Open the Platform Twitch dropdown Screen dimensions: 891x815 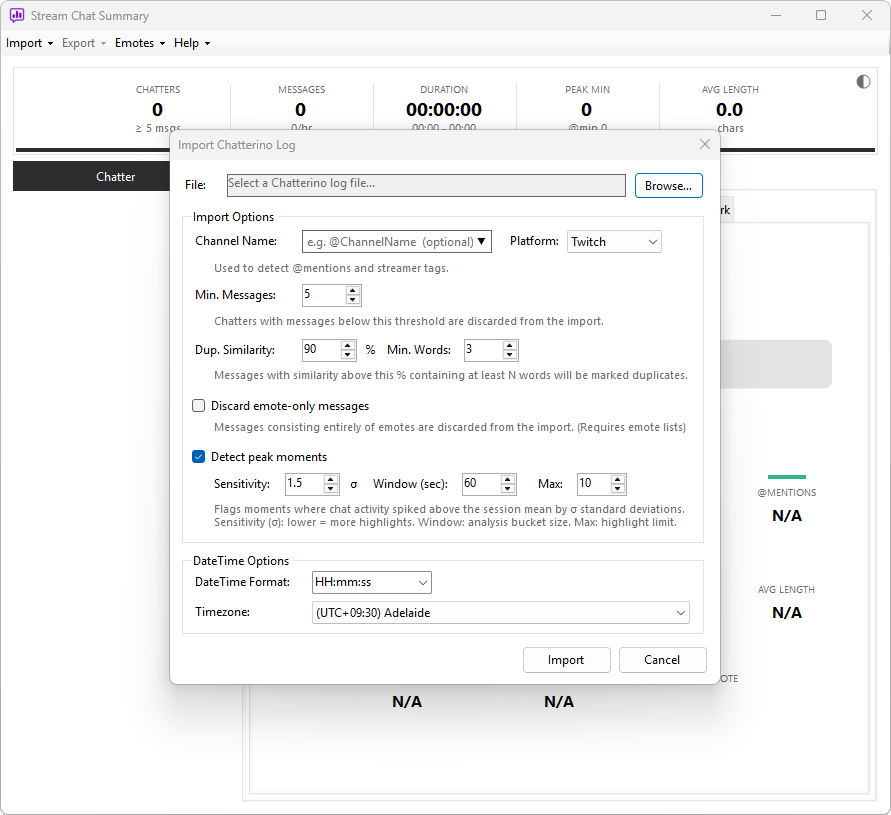[614, 242]
